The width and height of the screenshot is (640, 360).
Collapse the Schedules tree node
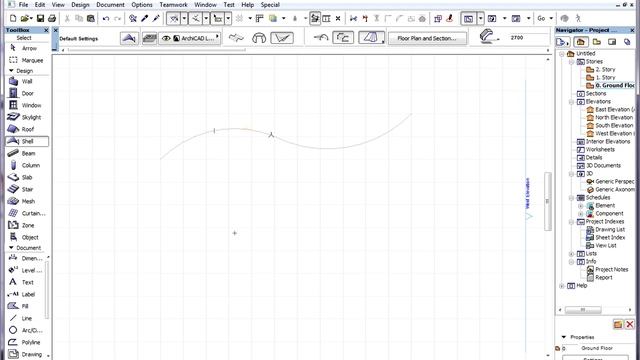pos(572,198)
